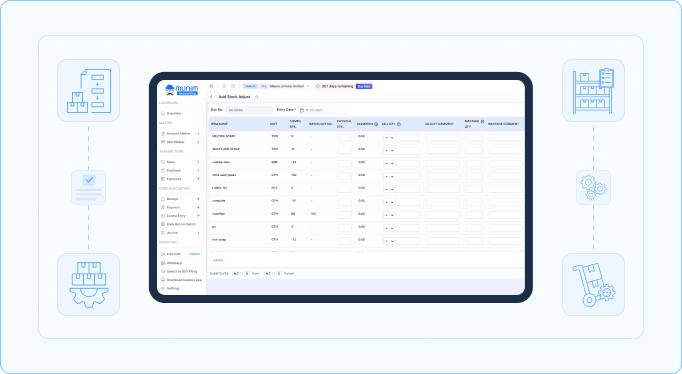Click the plus icon beside Receipt
The image size is (682, 374).
198,199
